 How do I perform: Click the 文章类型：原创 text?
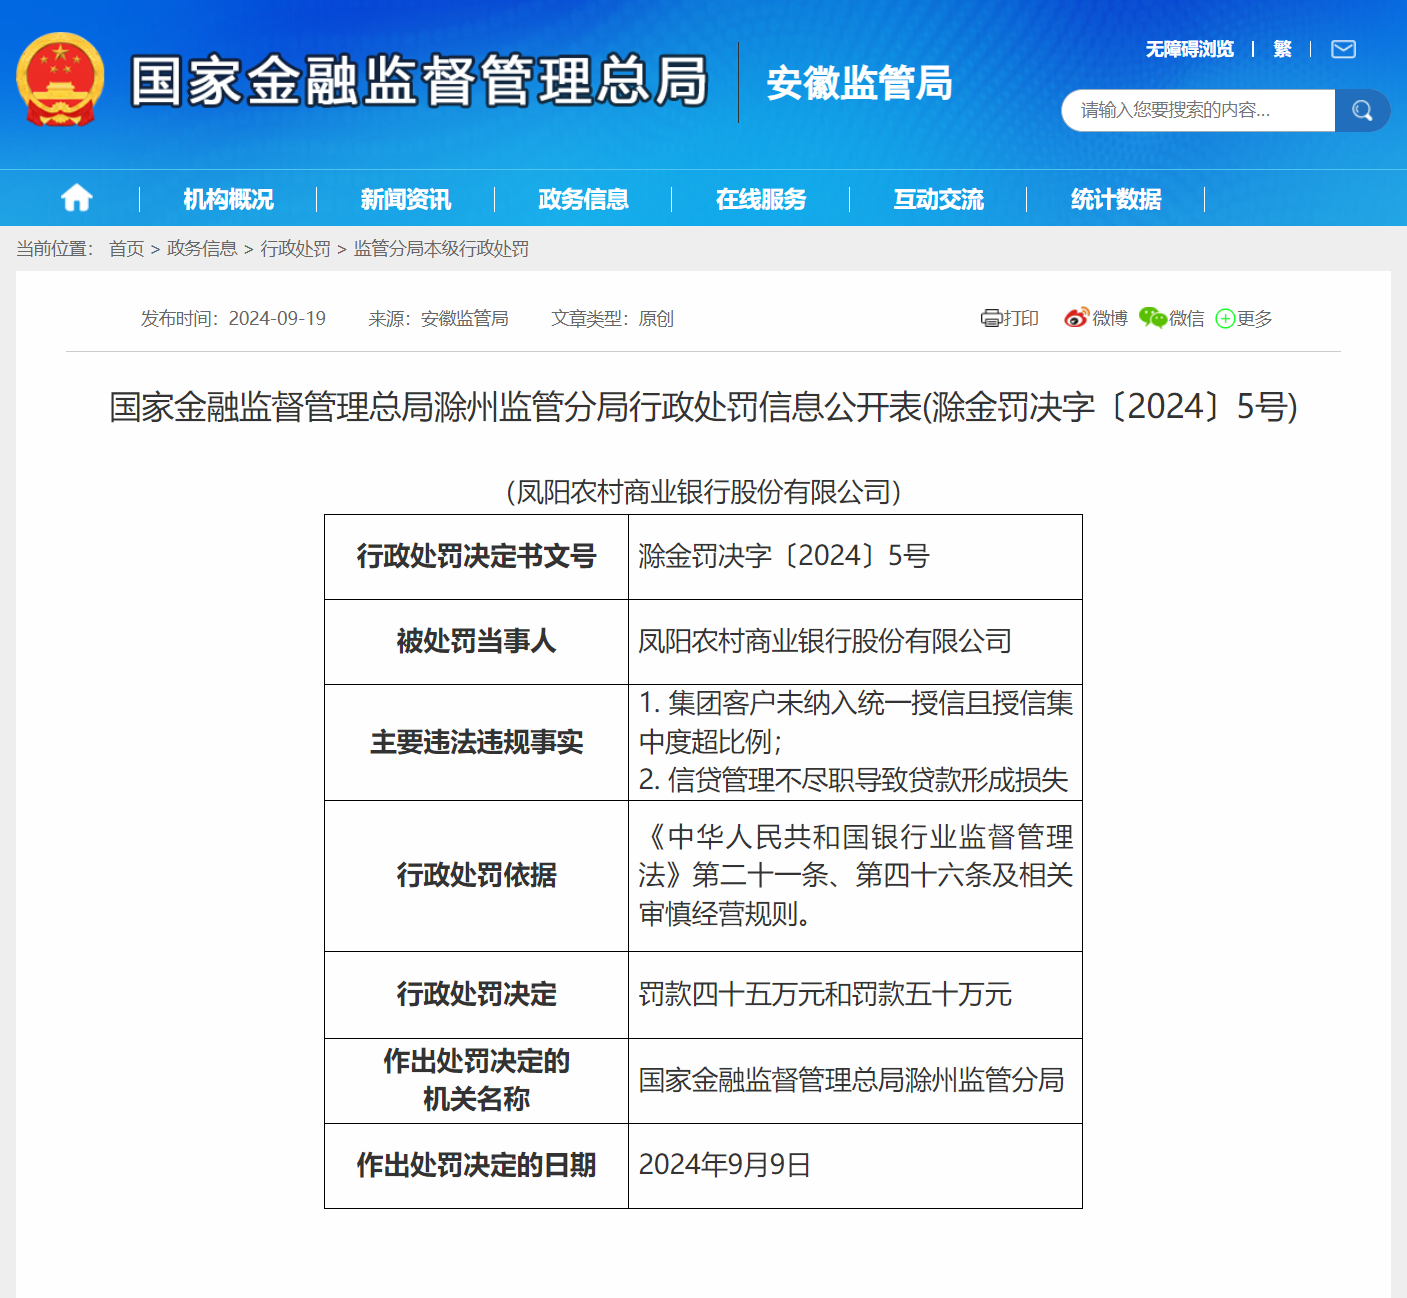pyautogui.click(x=613, y=318)
